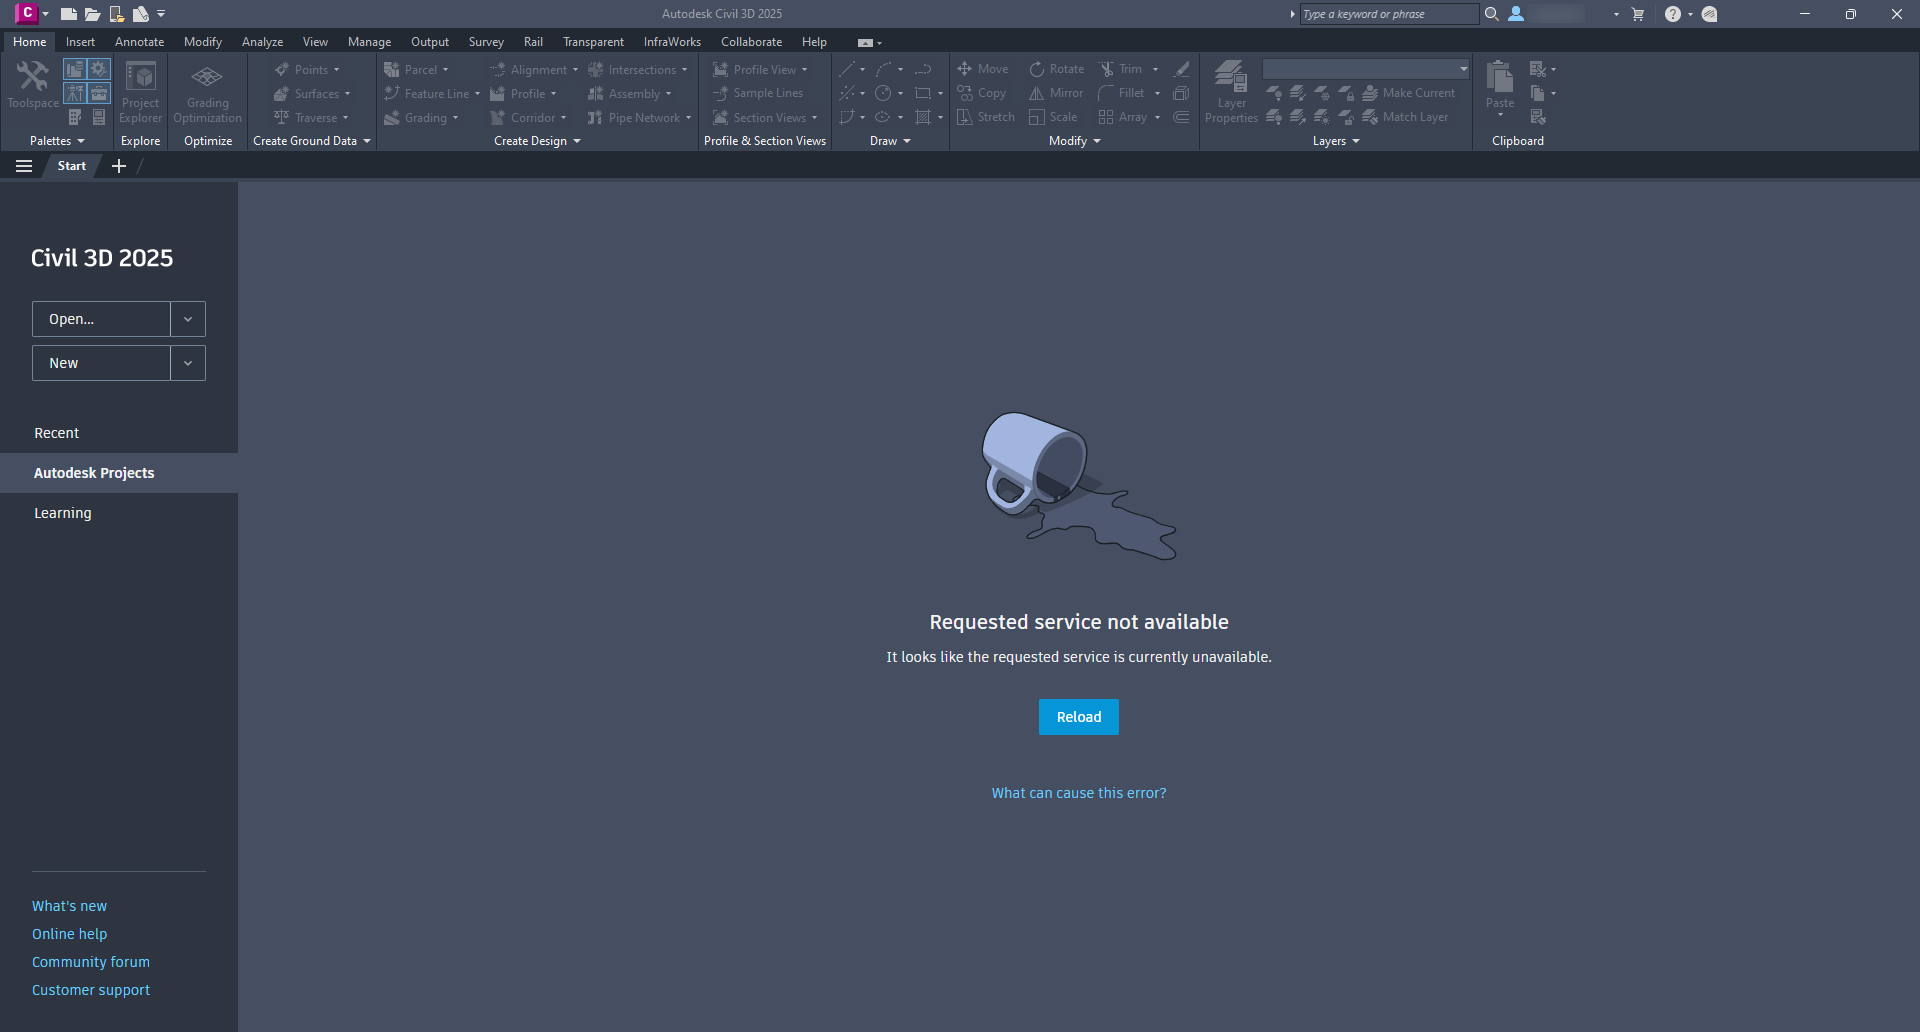Open Project Explorer

139,90
